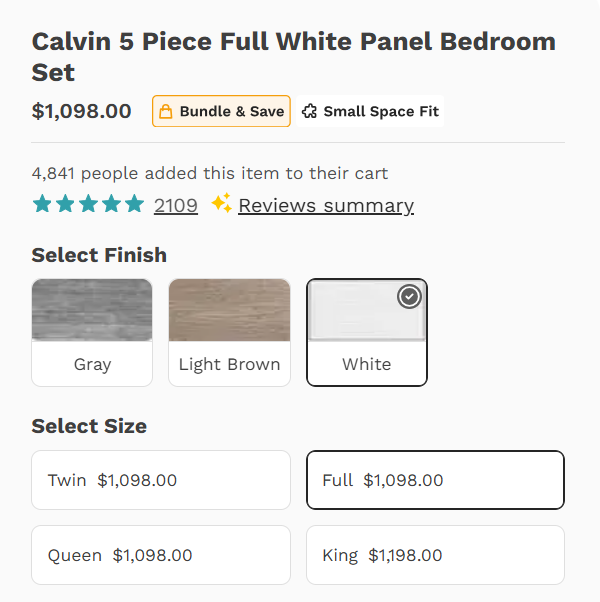Click the $1,098.00 product price
The height and width of the screenshot is (602, 600).
pos(82,111)
